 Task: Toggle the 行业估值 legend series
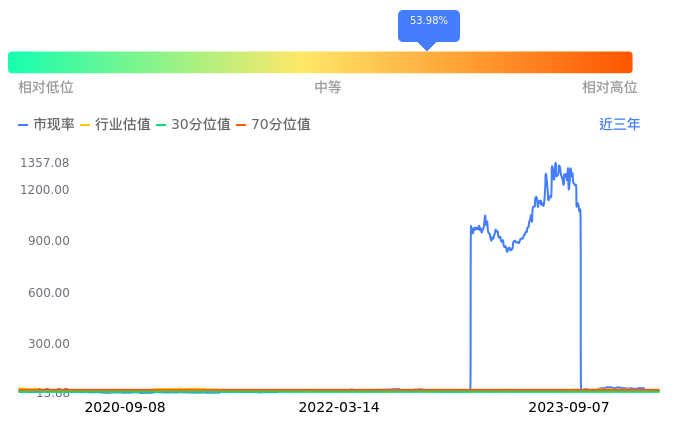(x=115, y=125)
